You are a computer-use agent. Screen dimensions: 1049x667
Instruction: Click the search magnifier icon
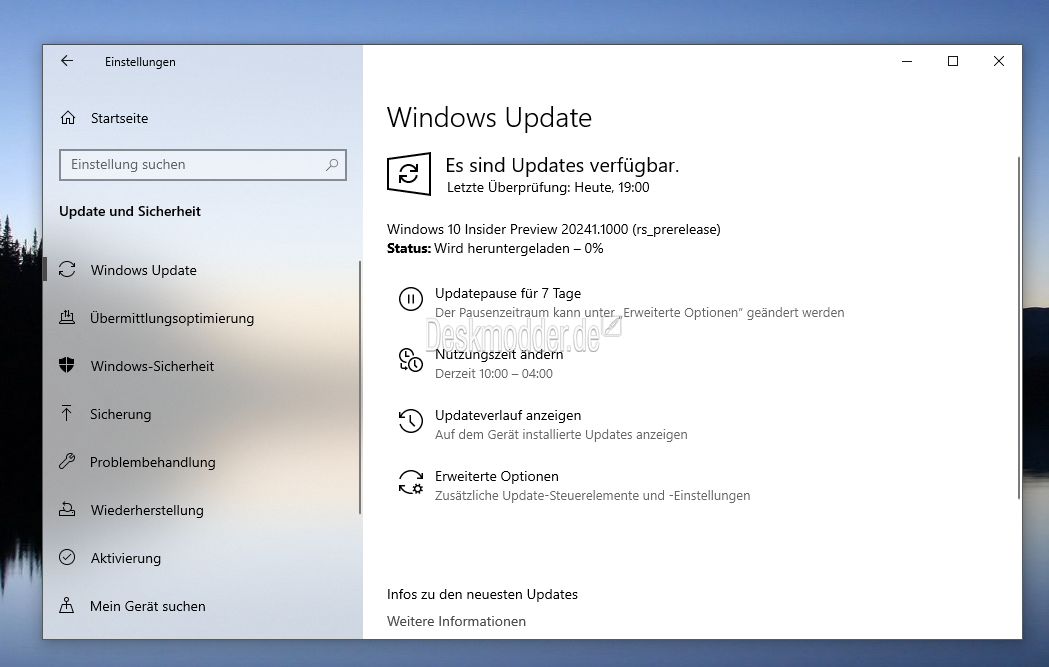click(332, 165)
